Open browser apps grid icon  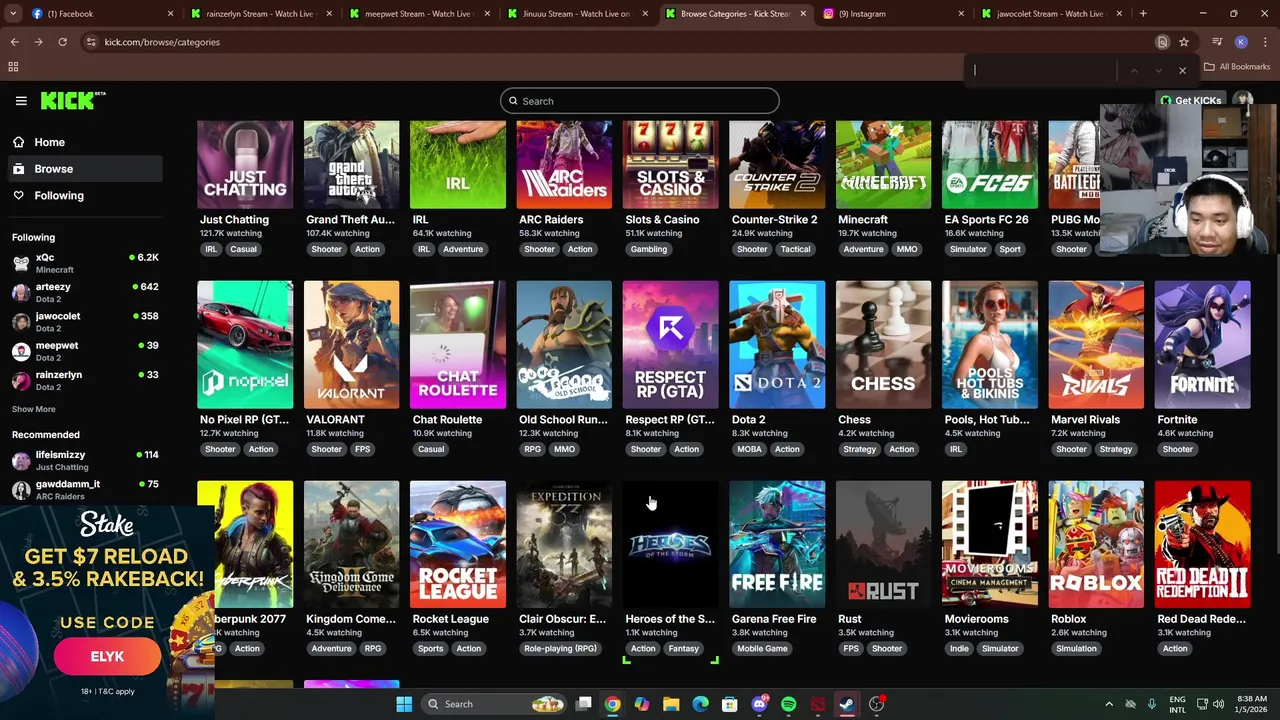pyautogui.click(x=13, y=67)
